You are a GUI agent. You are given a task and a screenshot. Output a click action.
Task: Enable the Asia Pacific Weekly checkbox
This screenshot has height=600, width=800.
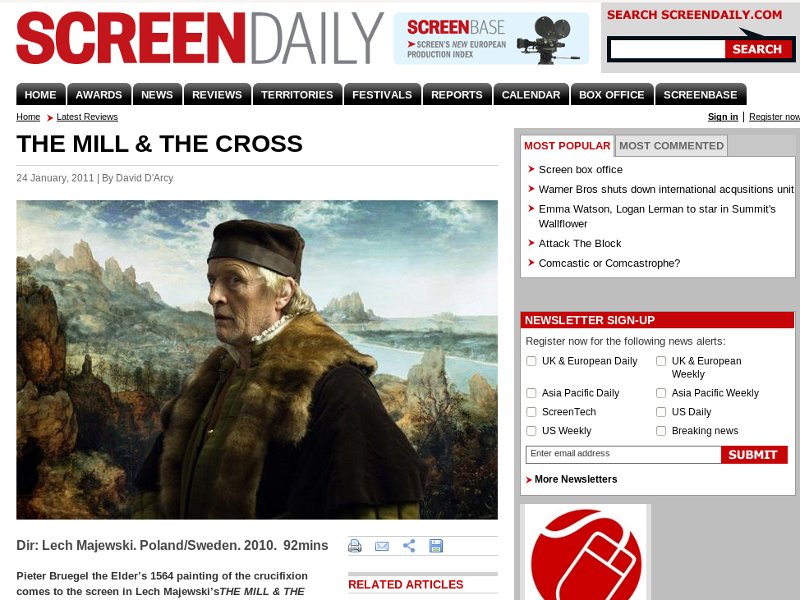[x=661, y=393]
